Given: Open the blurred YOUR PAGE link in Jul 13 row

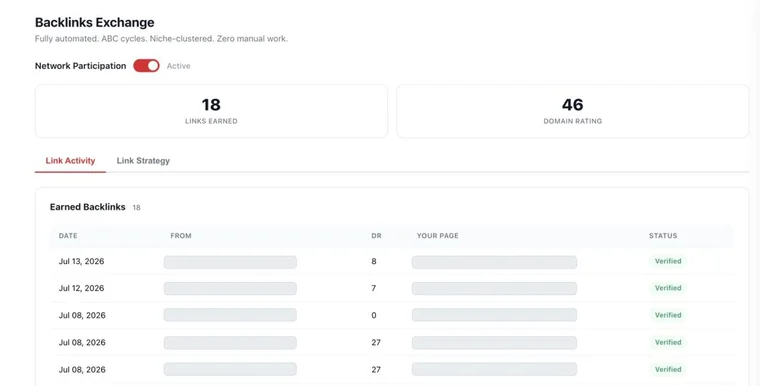Looking at the screenshot, I should [x=494, y=262].
